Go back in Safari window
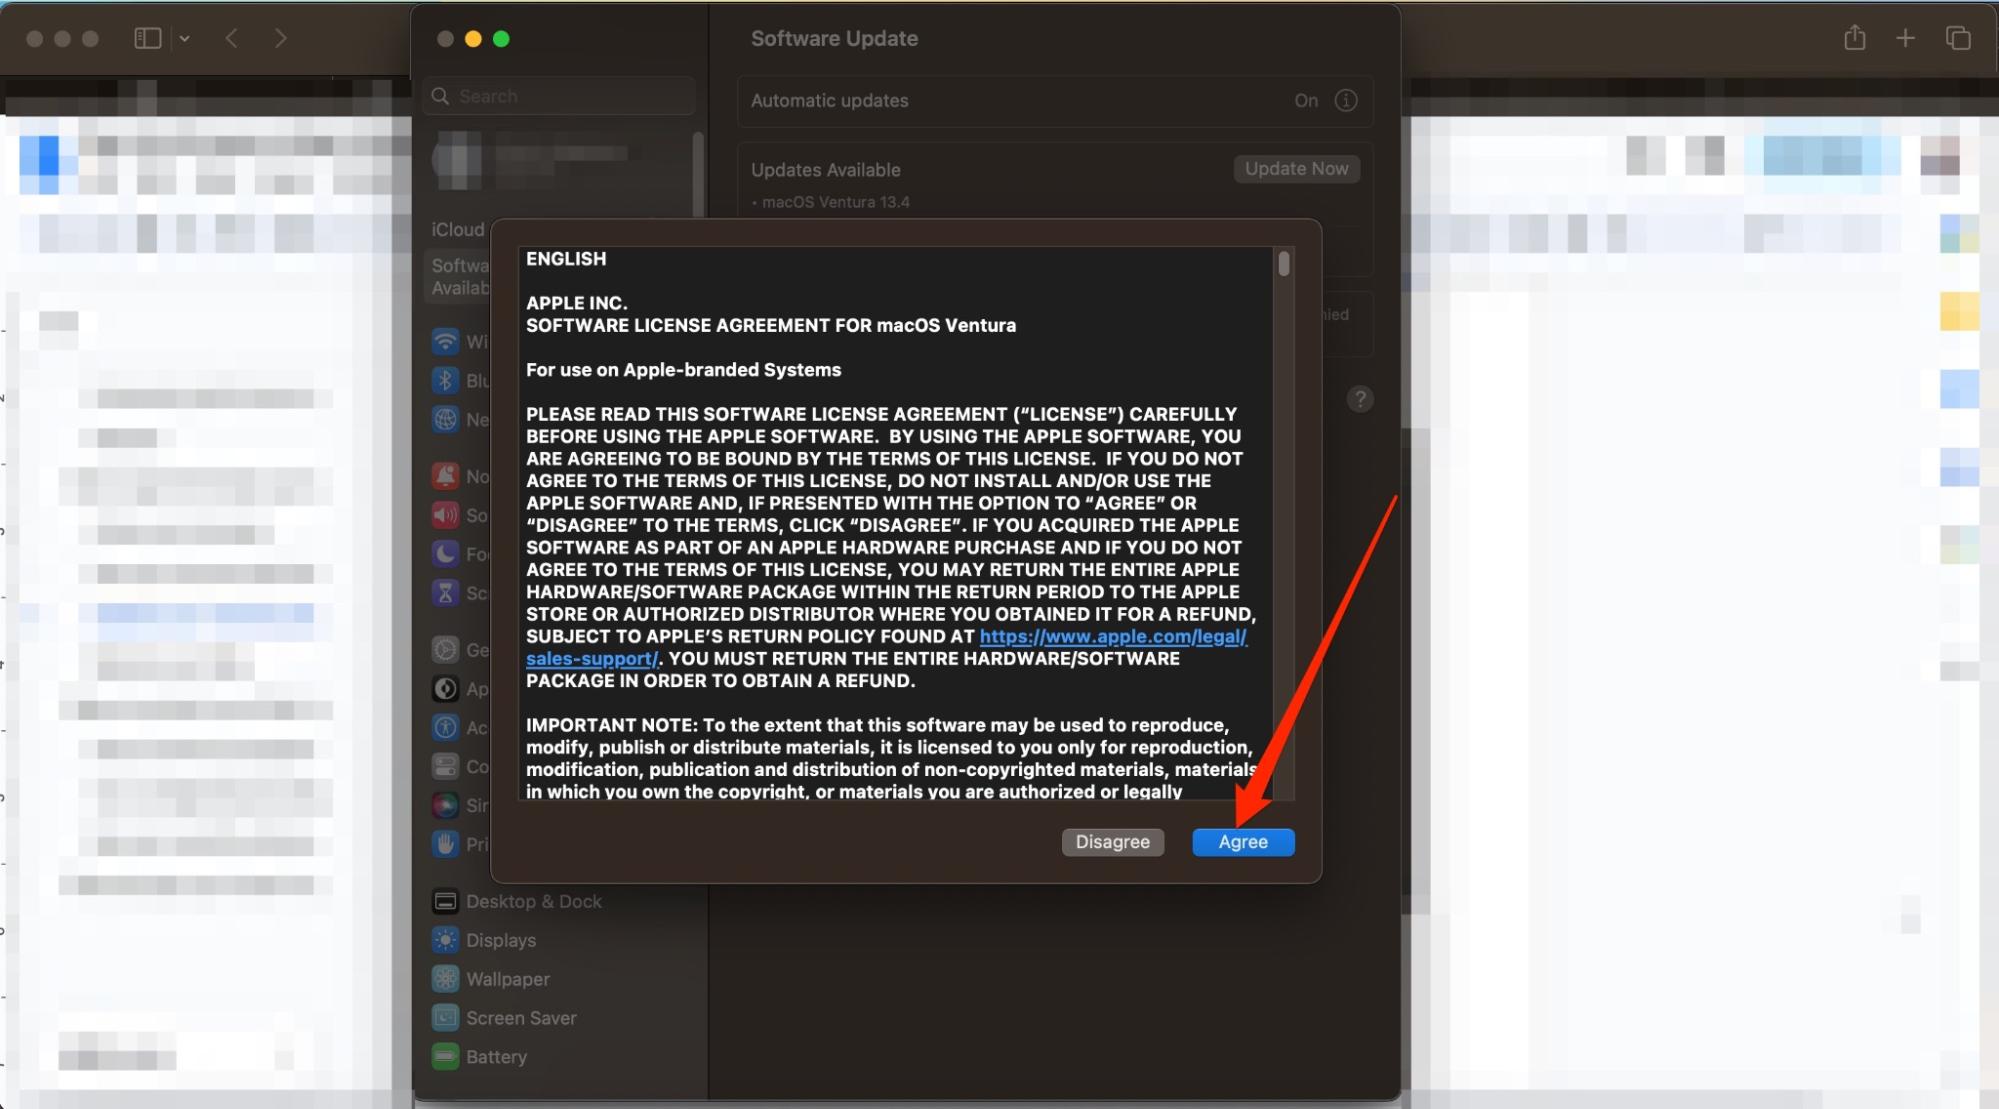The height and width of the screenshot is (1109, 1999). [x=232, y=38]
